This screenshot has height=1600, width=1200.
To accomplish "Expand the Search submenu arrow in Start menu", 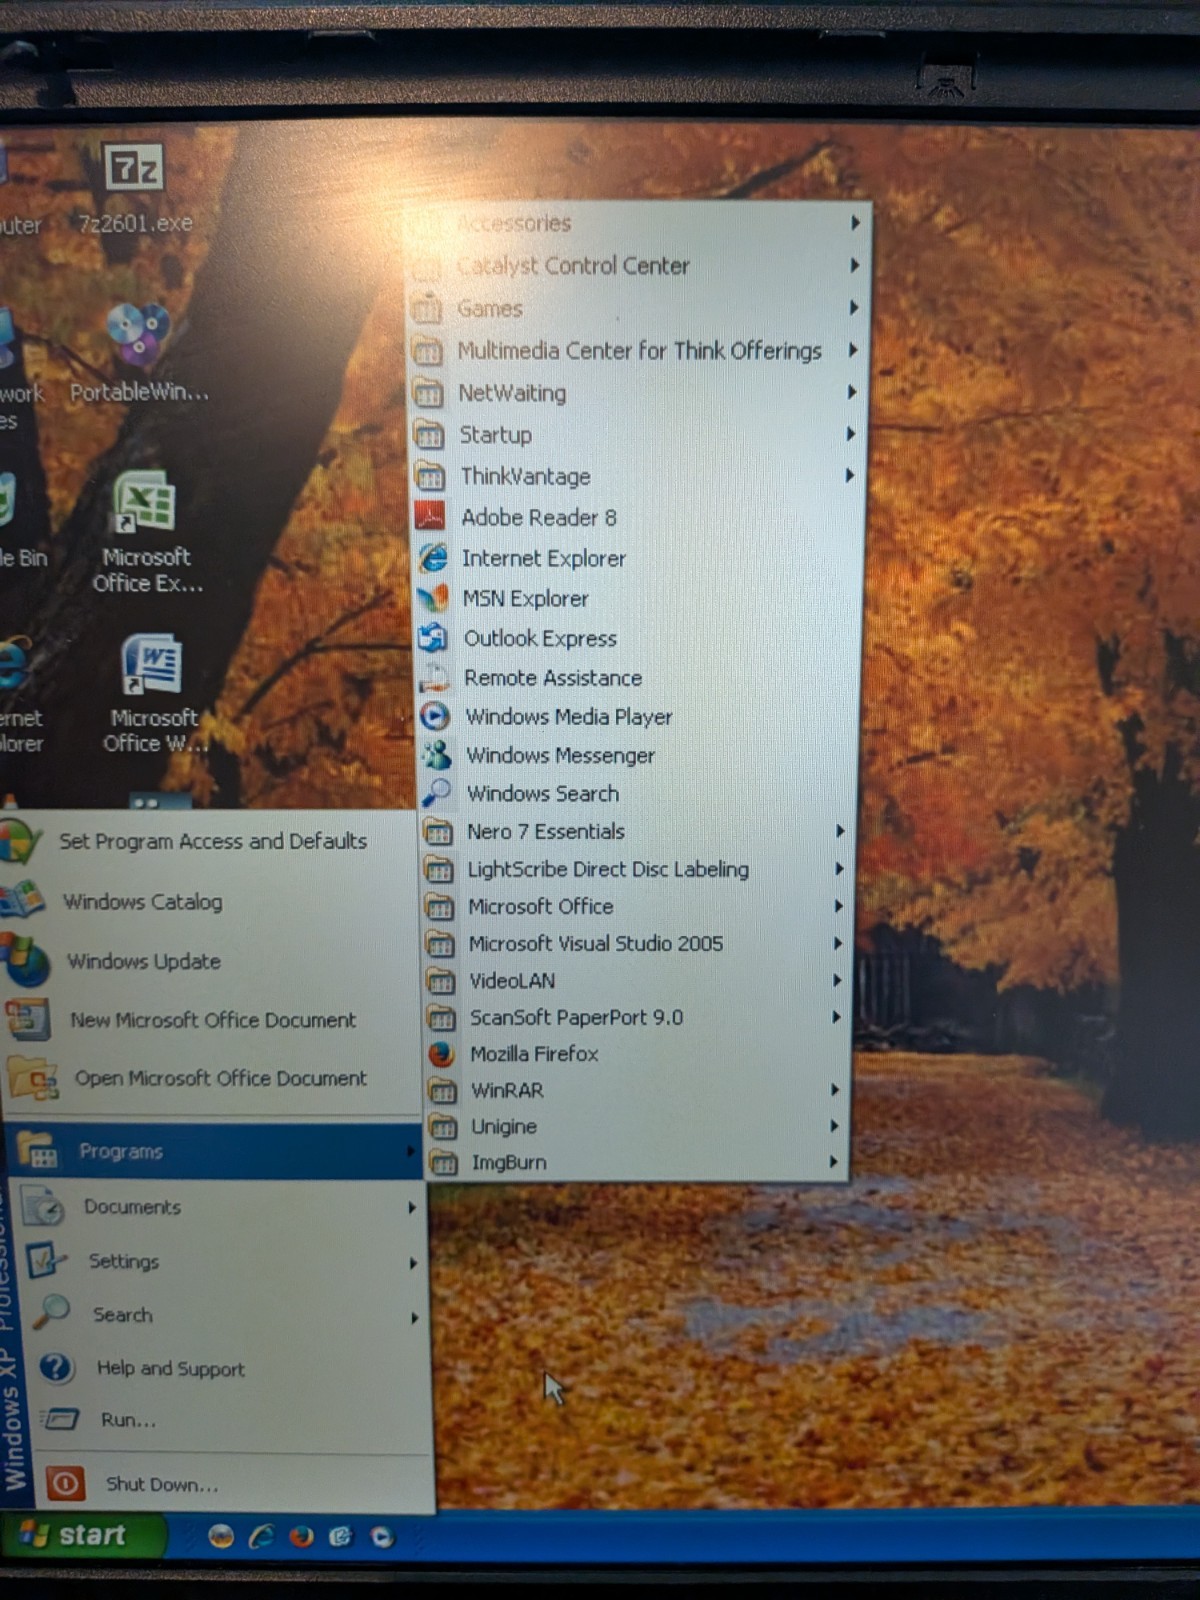I will click(x=415, y=1318).
